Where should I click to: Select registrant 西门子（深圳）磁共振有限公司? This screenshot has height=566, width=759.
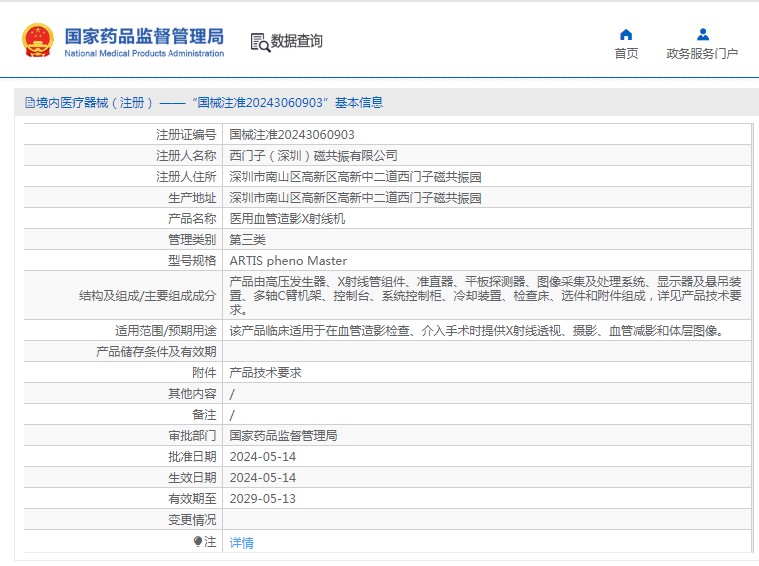tap(314, 155)
